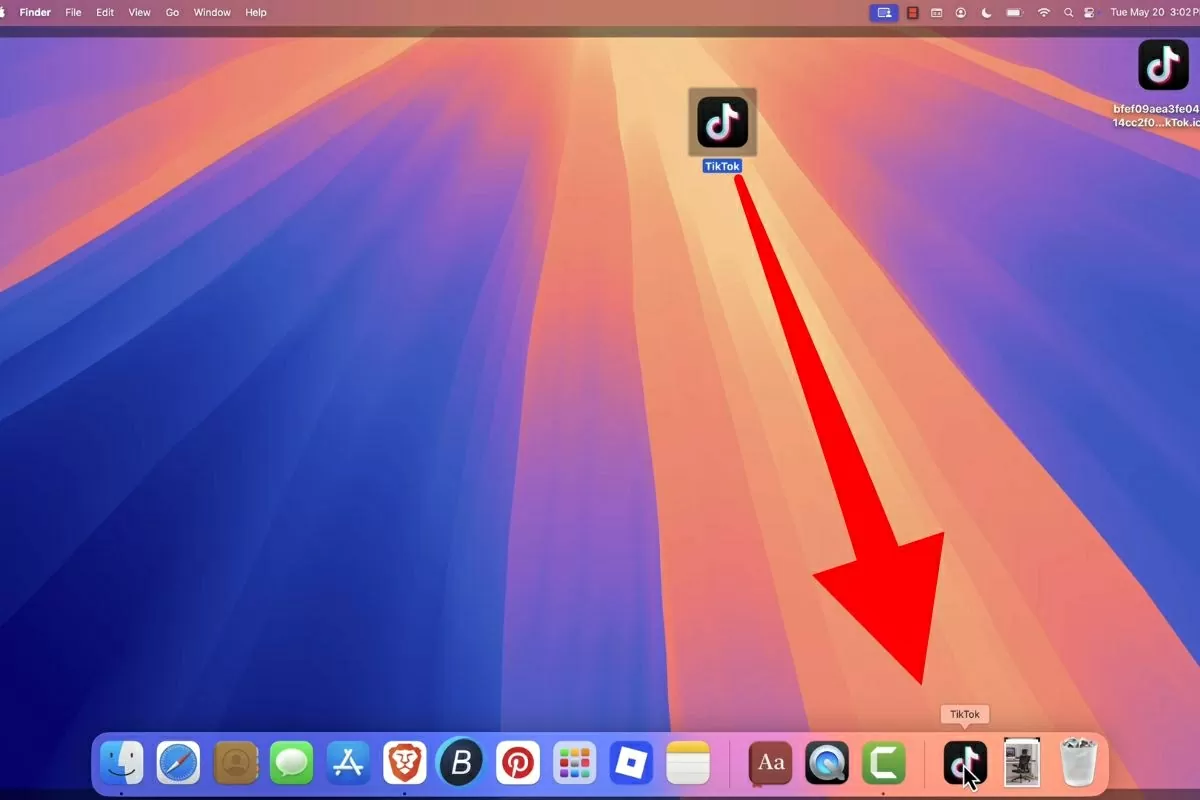Open Roblox from the Dock
This screenshot has width=1200, height=800.
(x=631, y=763)
